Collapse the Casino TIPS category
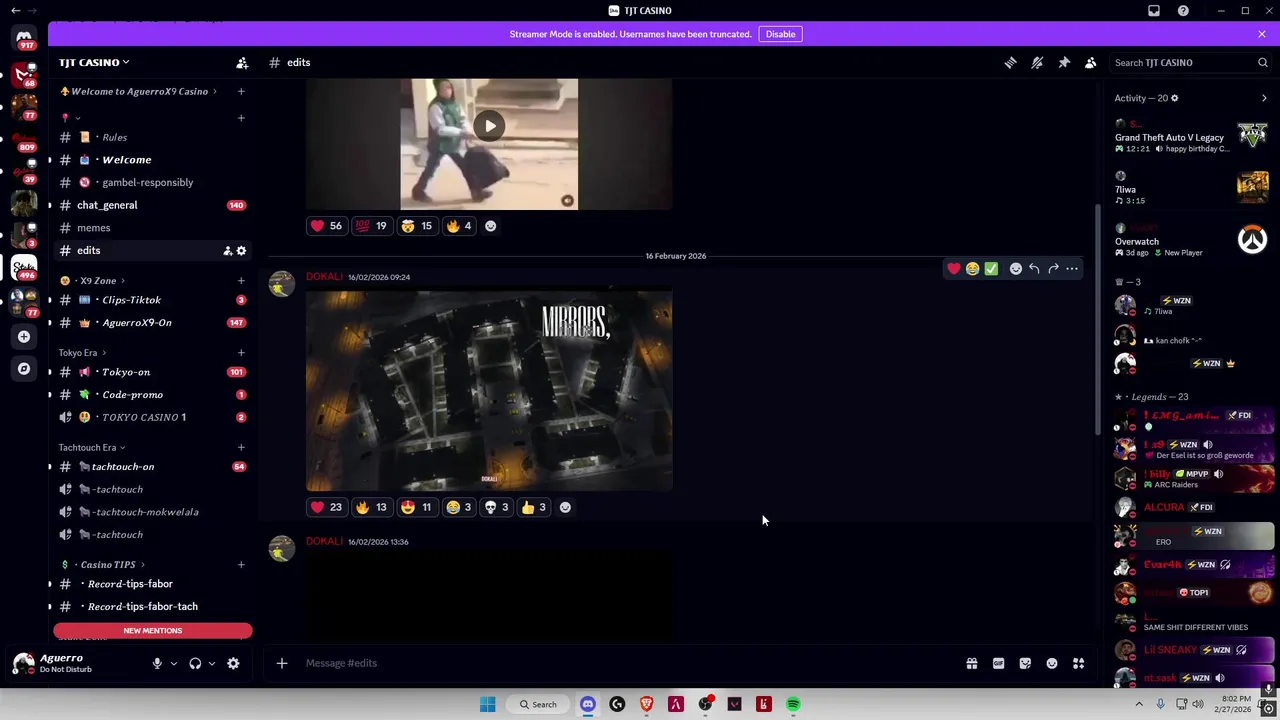 click(x=104, y=565)
